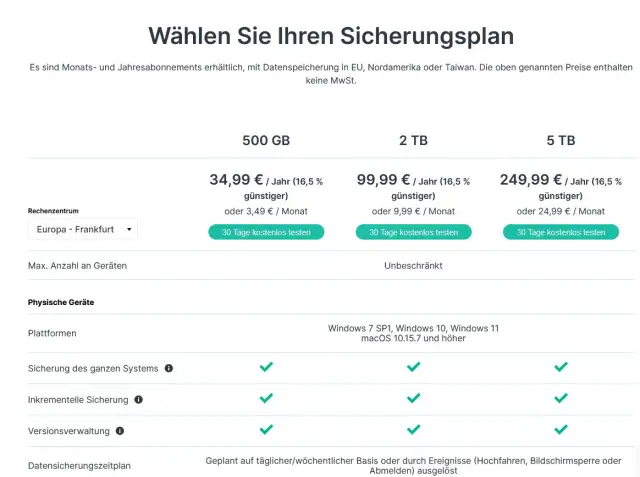Open the Rechenzentrum dropdown Europa - Frankfurt
This screenshot has height=477, width=640.
tap(82, 230)
